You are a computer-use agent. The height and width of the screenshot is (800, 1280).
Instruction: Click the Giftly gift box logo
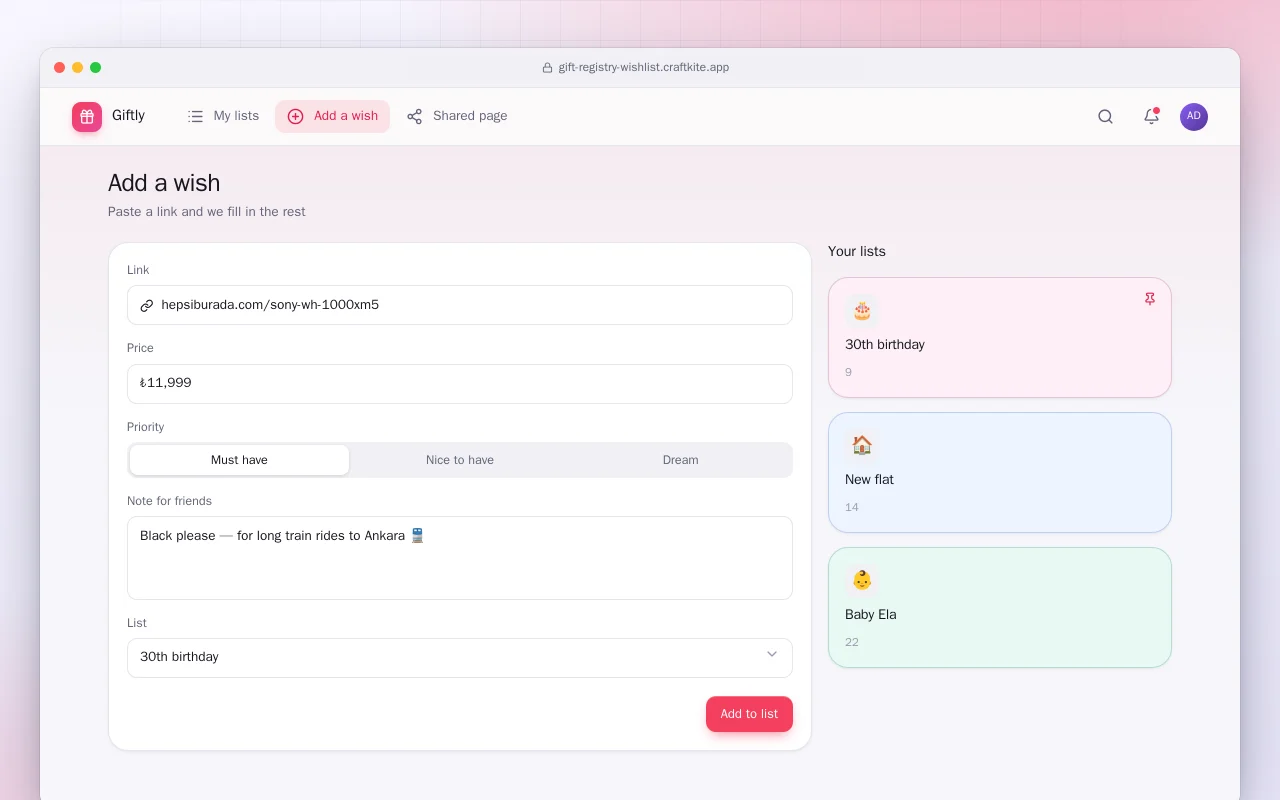tap(87, 117)
